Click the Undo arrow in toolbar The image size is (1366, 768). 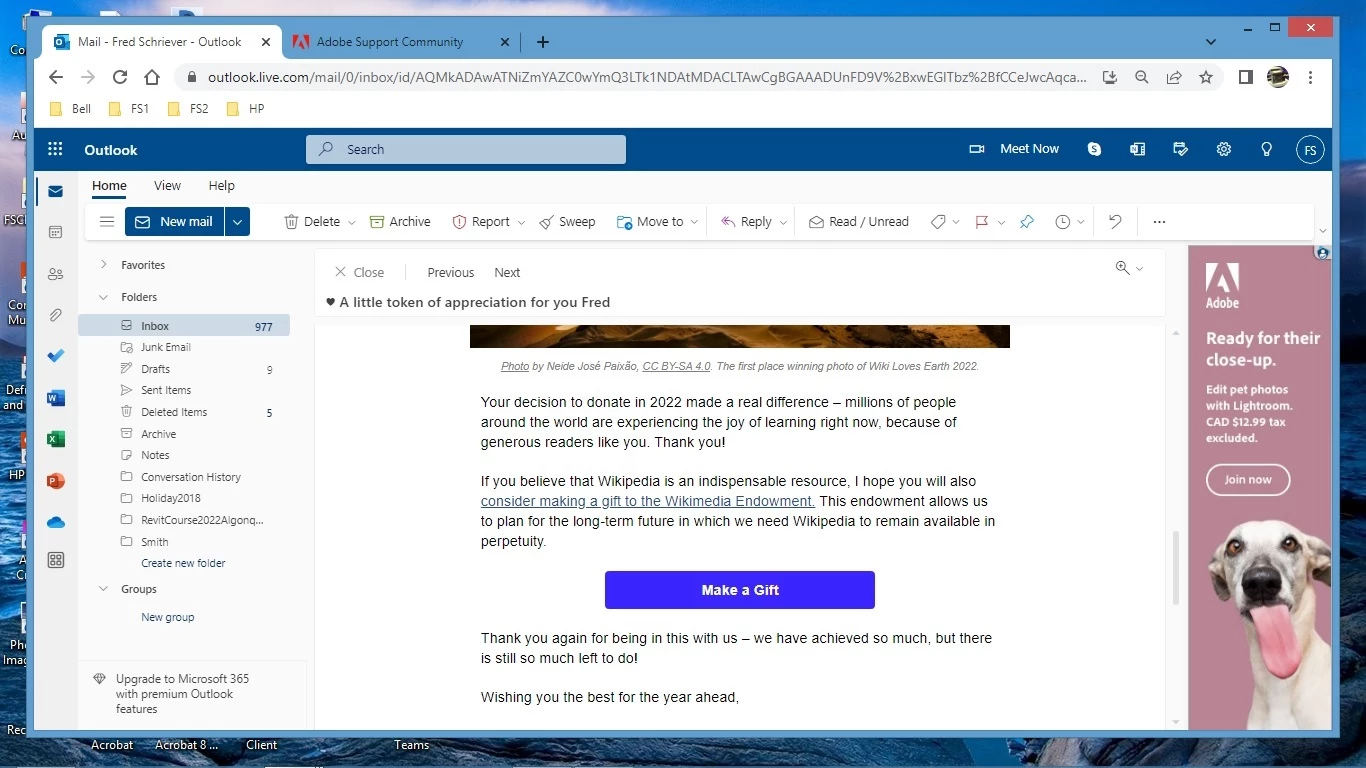pyautogui.click(x=1115, y=222)
